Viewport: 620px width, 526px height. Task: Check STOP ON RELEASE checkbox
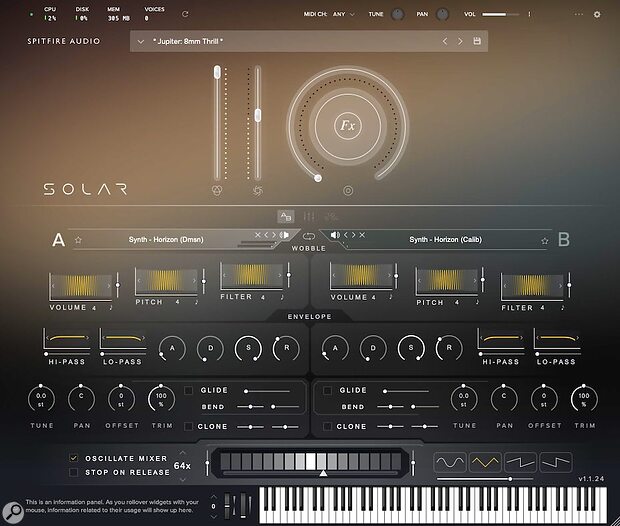74,472
